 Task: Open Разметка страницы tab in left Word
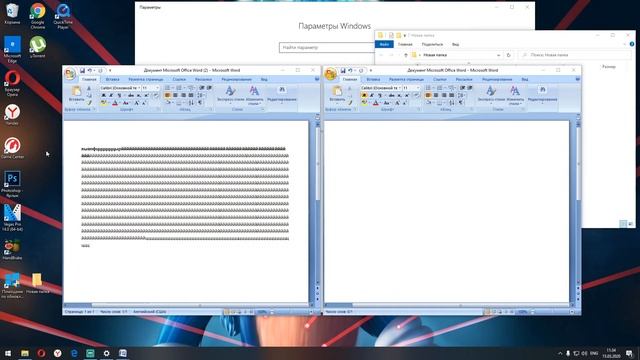146,79
